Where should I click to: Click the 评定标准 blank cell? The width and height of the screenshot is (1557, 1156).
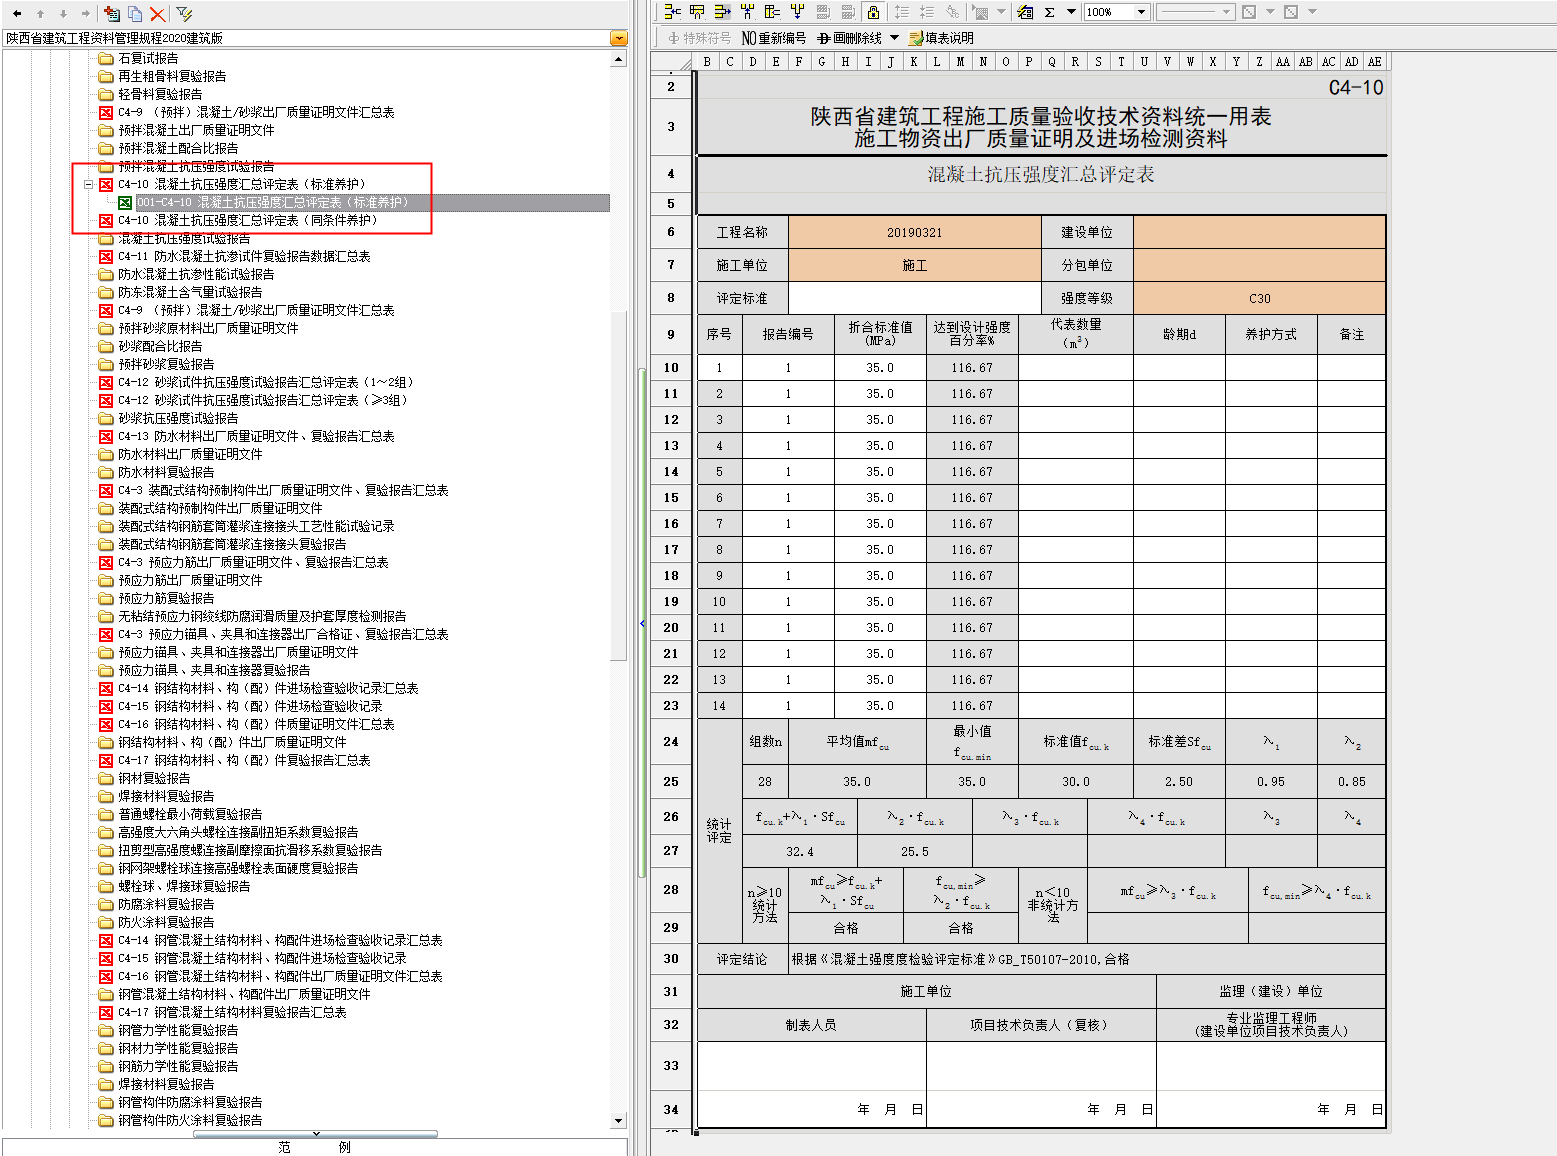point(915,298)
